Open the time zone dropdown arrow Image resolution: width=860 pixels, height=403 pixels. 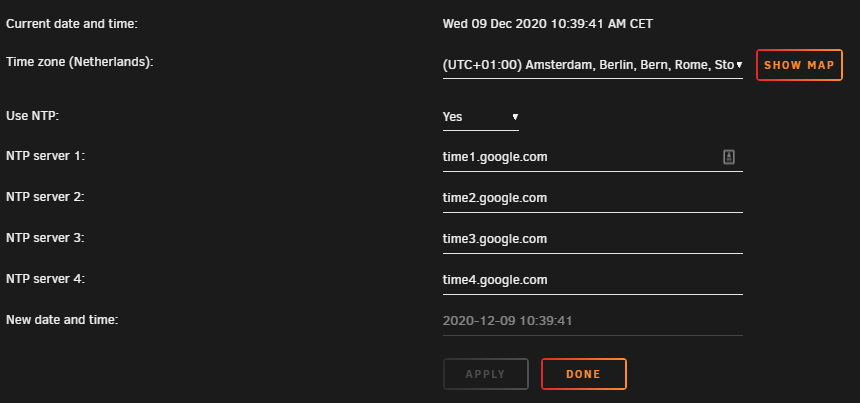[739, 65]
